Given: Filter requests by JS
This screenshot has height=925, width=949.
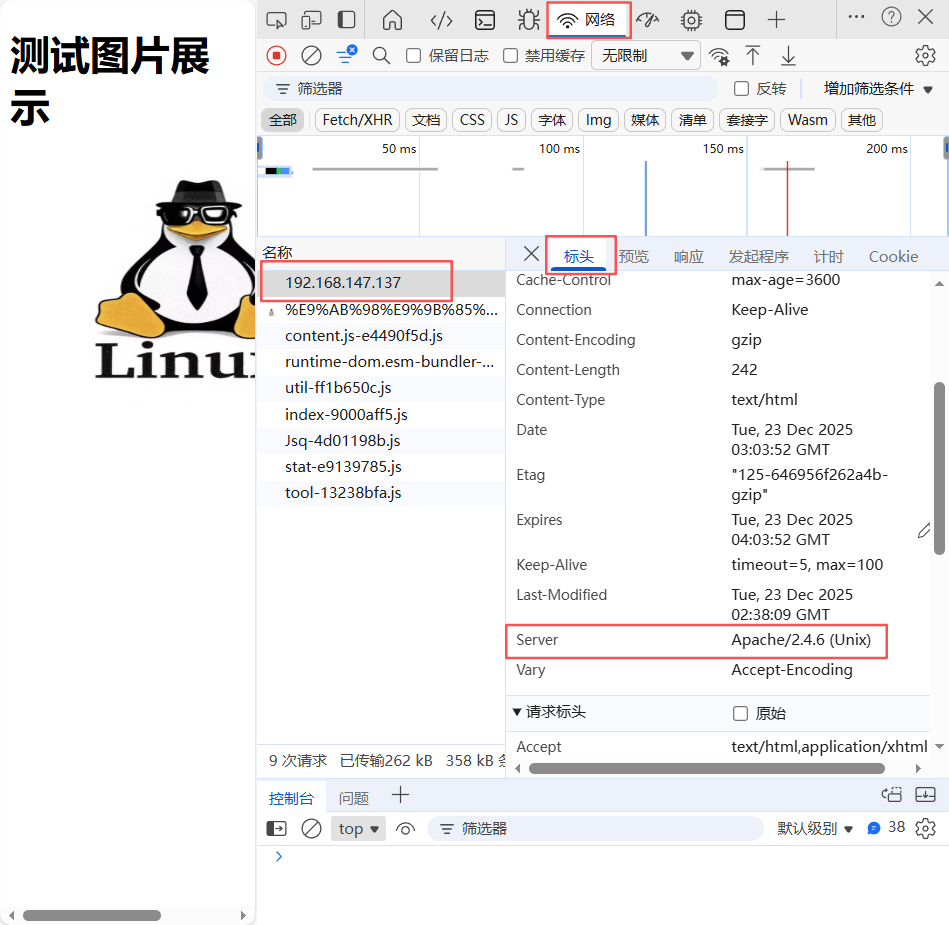Looking at the screenshot, I should 511,120.
